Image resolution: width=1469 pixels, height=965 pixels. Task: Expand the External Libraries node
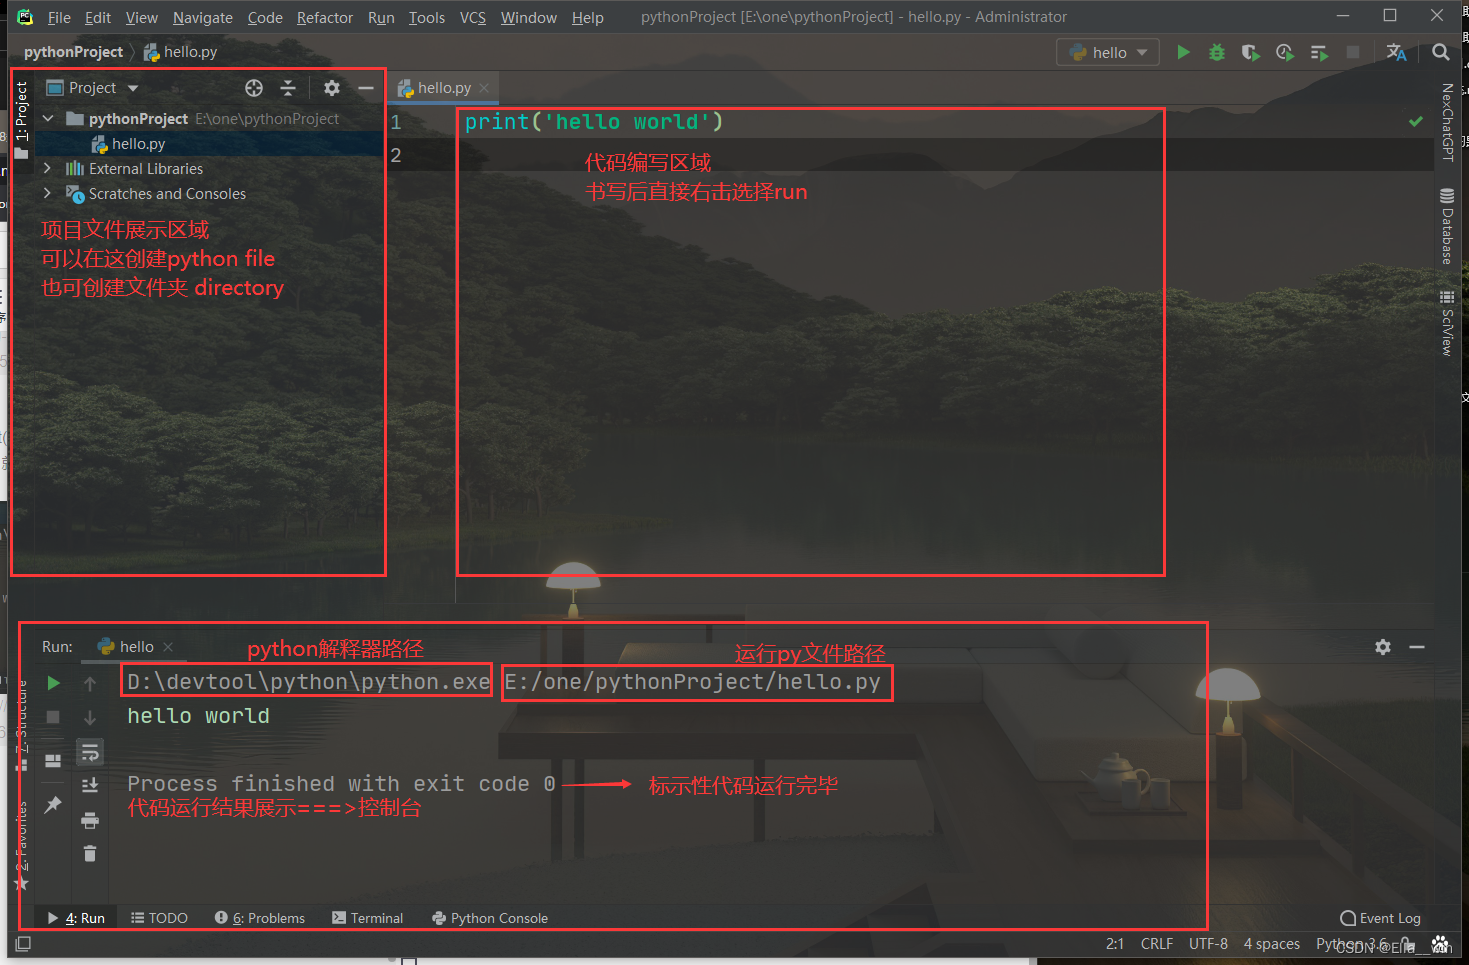click(x=47, y=168)
